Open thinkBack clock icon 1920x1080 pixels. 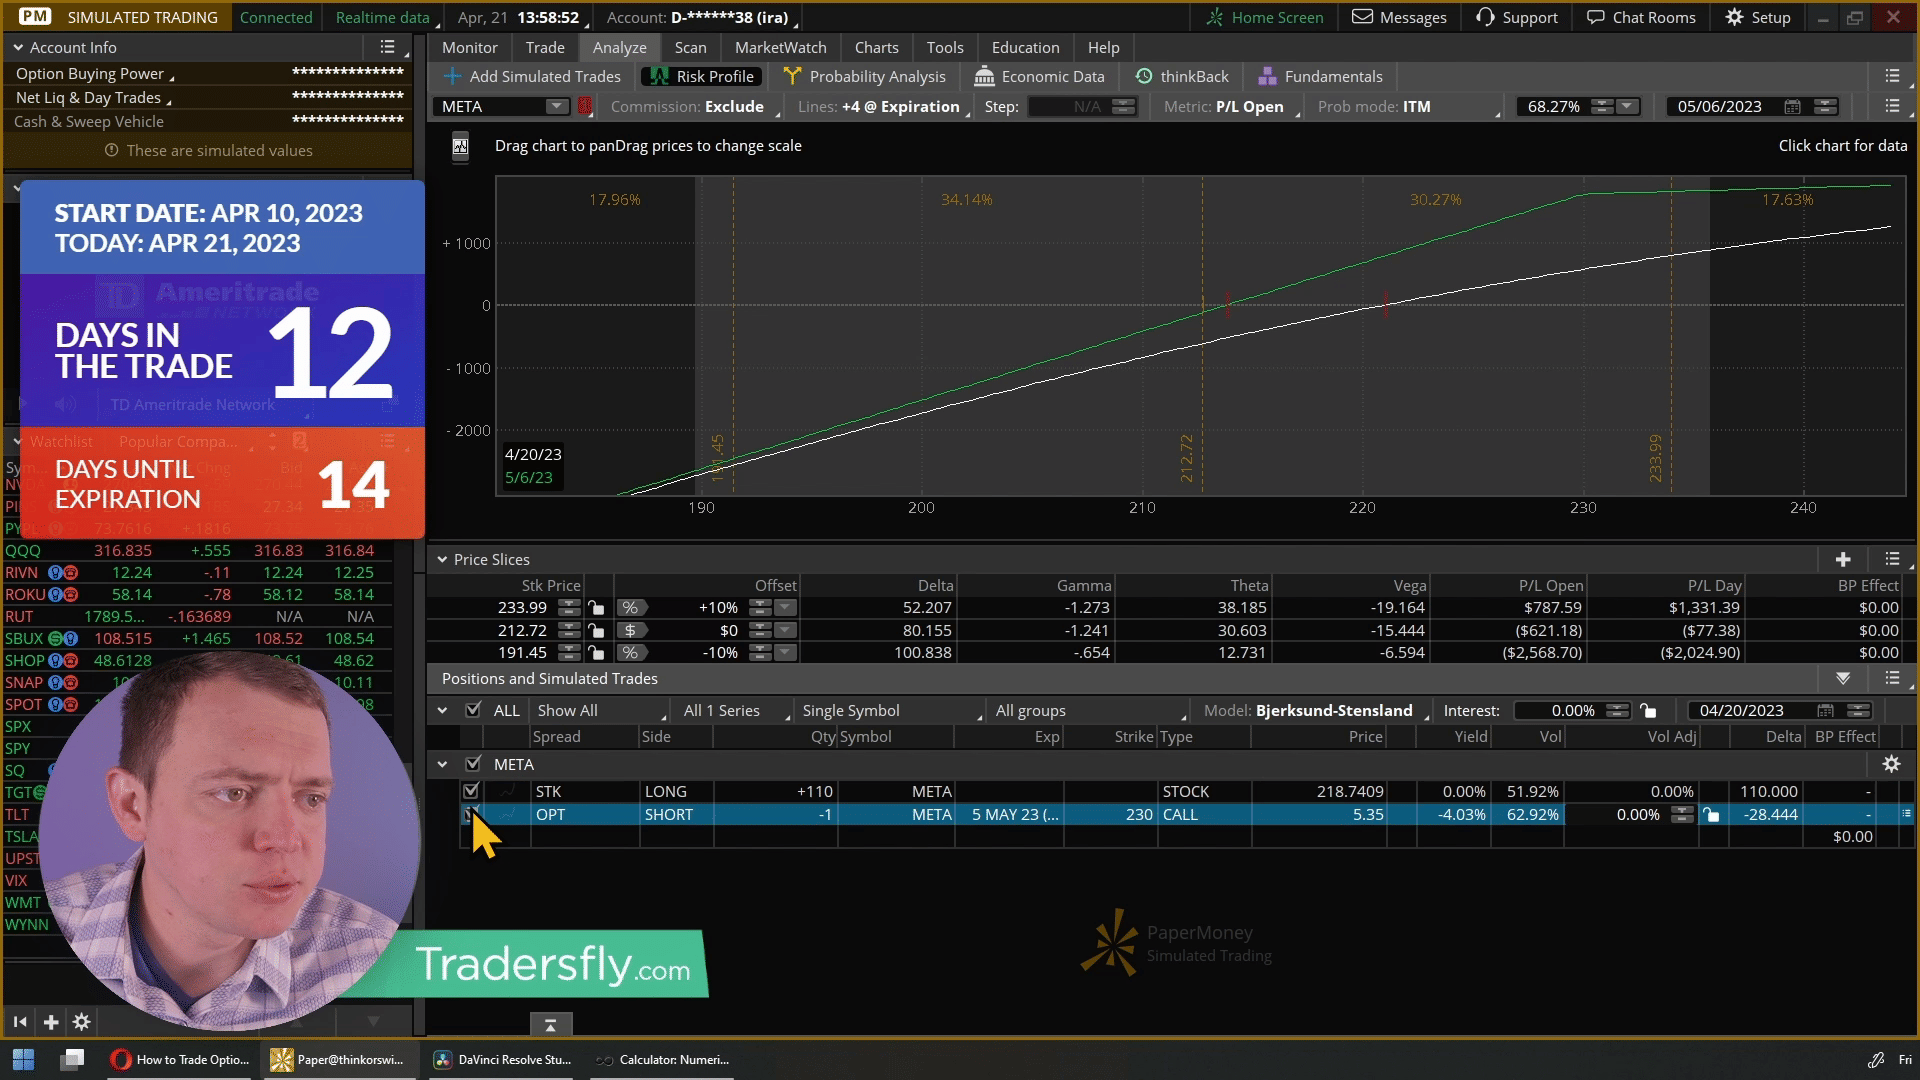(1144, 76)
